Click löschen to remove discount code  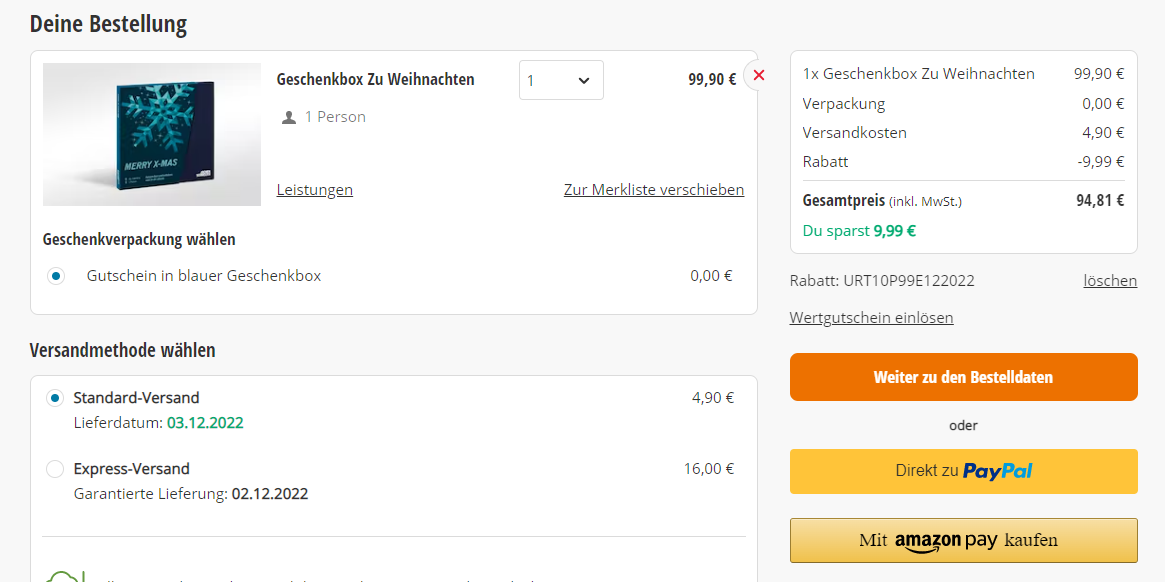click(x=1110, y=281)
